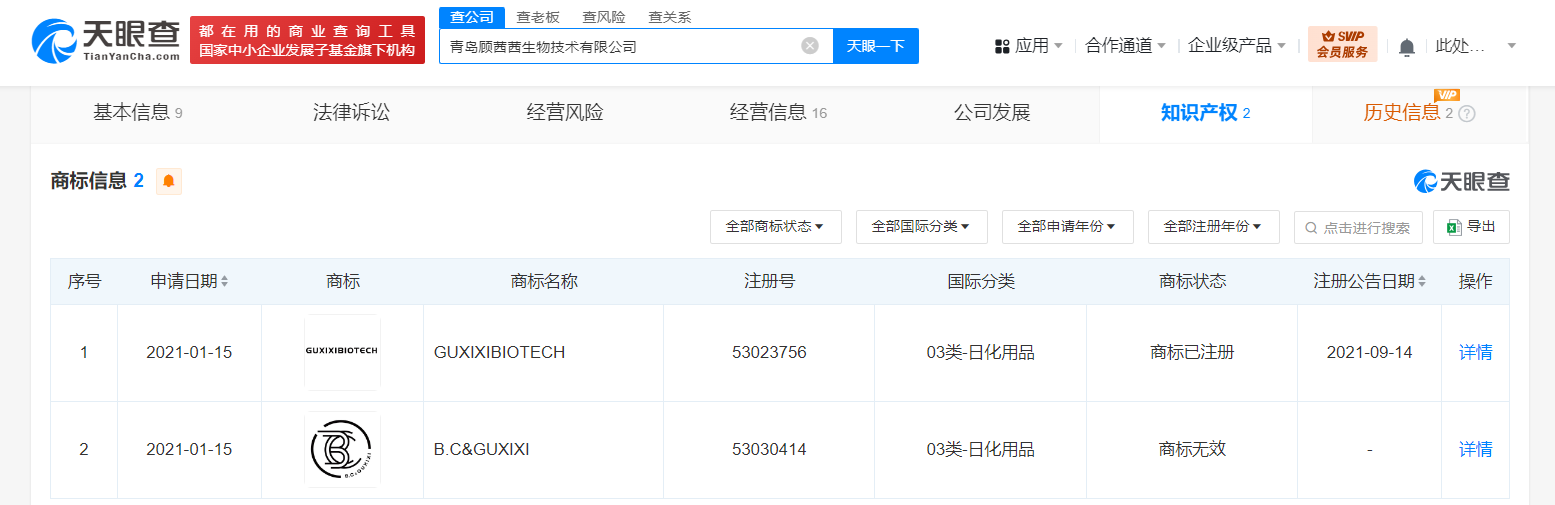Expand the 合作通道 menu
The height and width of the screenshot is (505, 1555).
coord(1126,46)
